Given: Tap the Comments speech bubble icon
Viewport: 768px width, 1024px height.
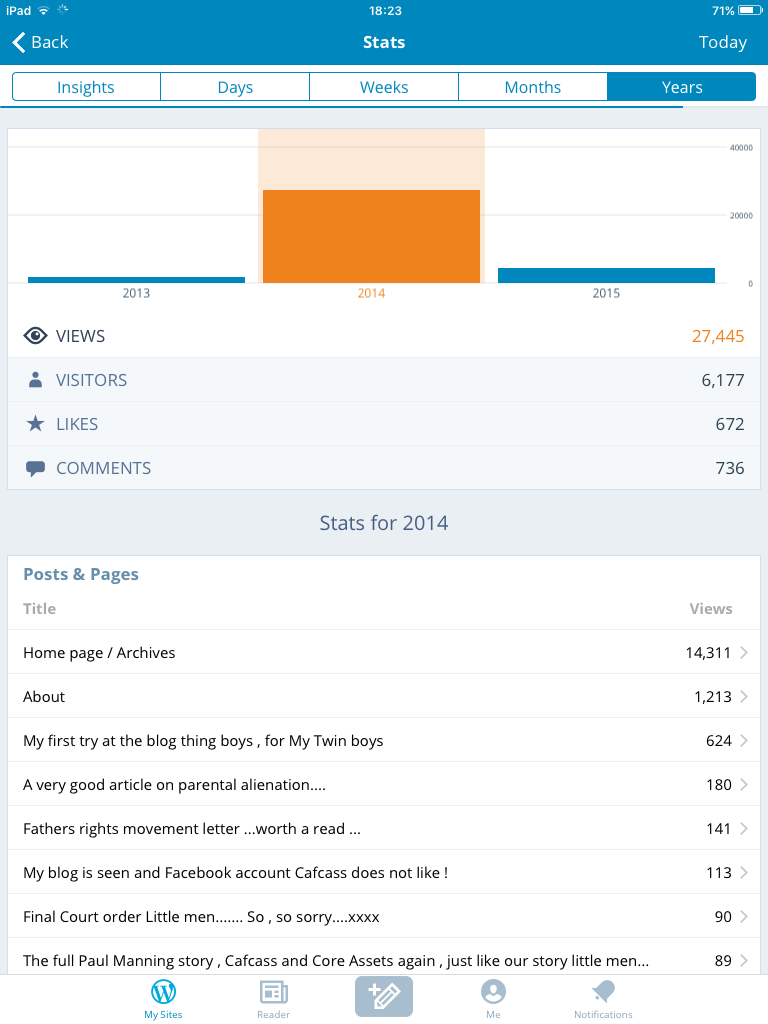Looking at the screenshot, I should 35,468.
